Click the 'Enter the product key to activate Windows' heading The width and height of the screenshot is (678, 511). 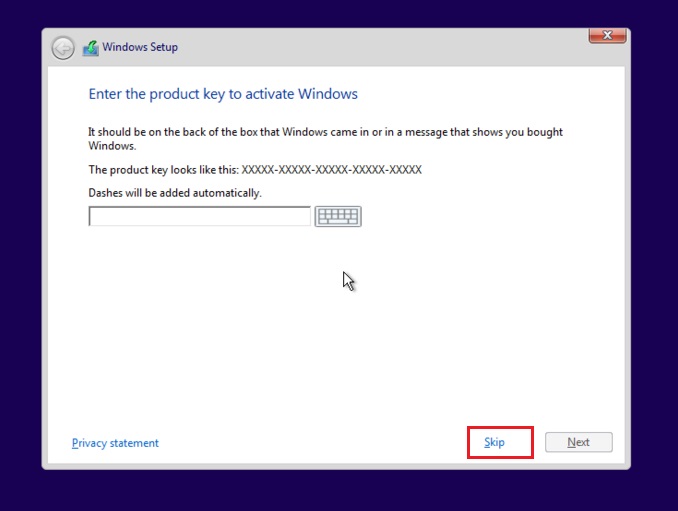pyautogui.click(x=223, y=94)
